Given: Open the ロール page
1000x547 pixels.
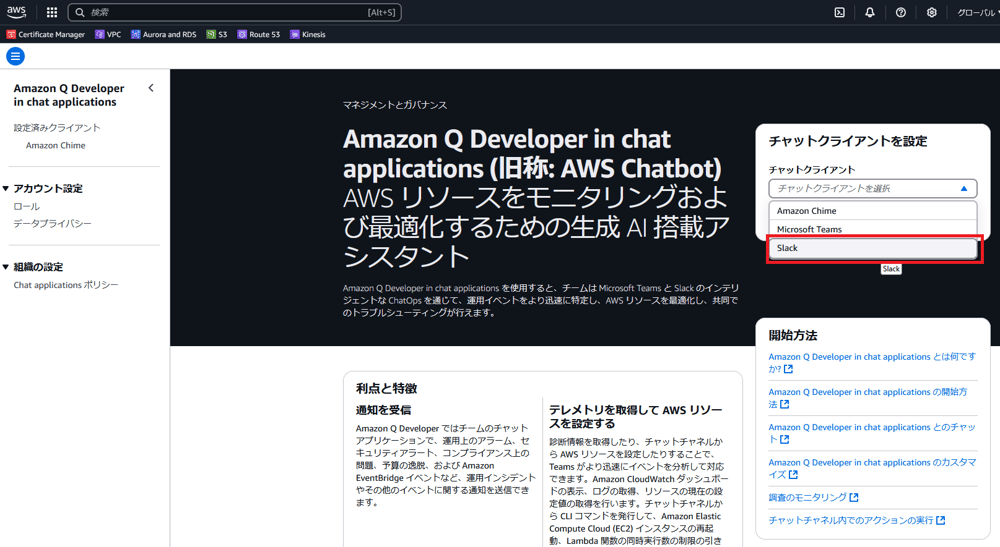Looking at the screenshot, I should coord(27,206).
